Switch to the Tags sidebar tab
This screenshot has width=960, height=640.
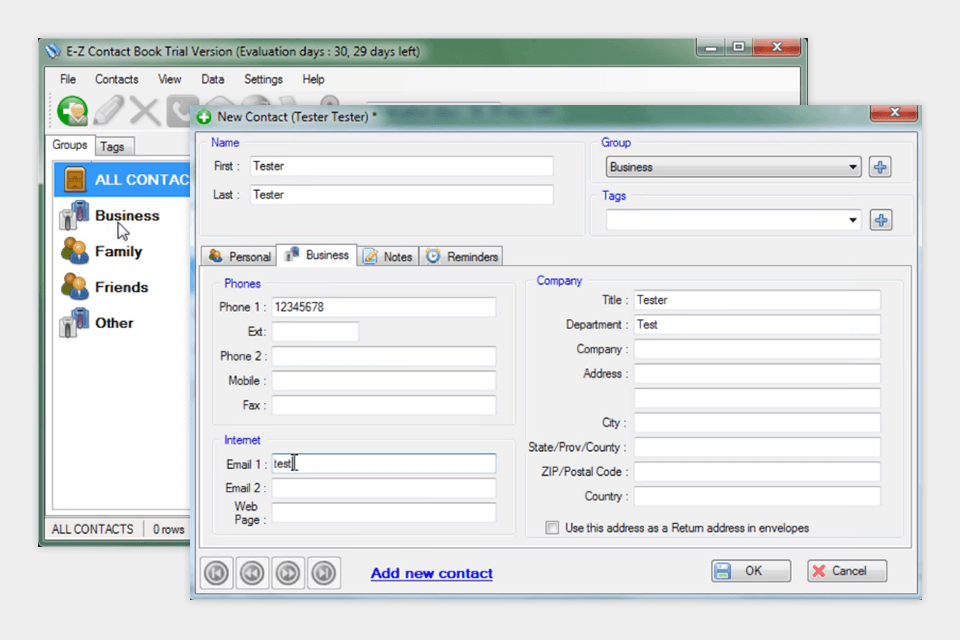tap(113, 146)
